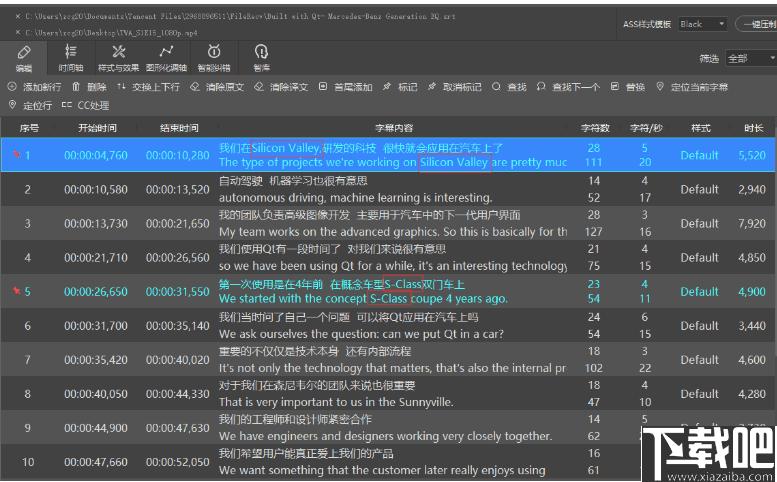Click the 字符/秒 column header
777x482 pixels.
pos(646,128)
